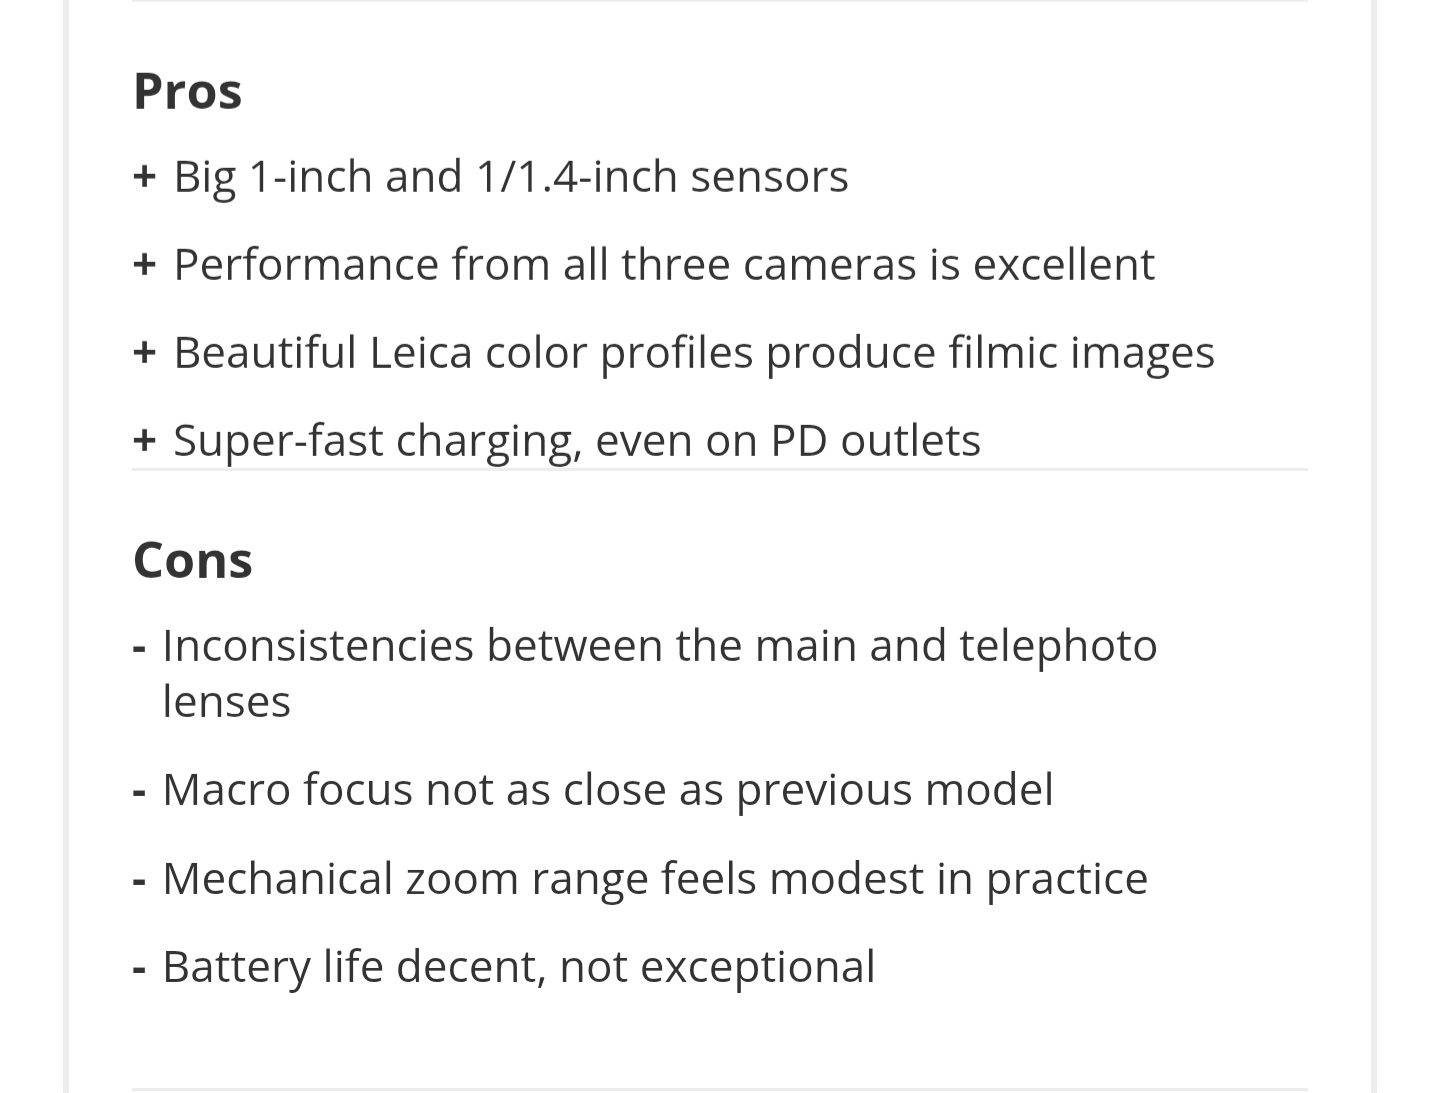Screen dimensions: 1440x1093
Task: Select the text about 1/1.4-inch sensors
Action: [x=510, y=177]
